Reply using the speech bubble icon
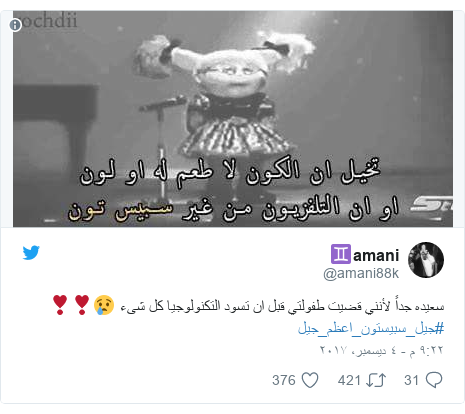Viewport: 465px width, 414px height. coord(434,380)
